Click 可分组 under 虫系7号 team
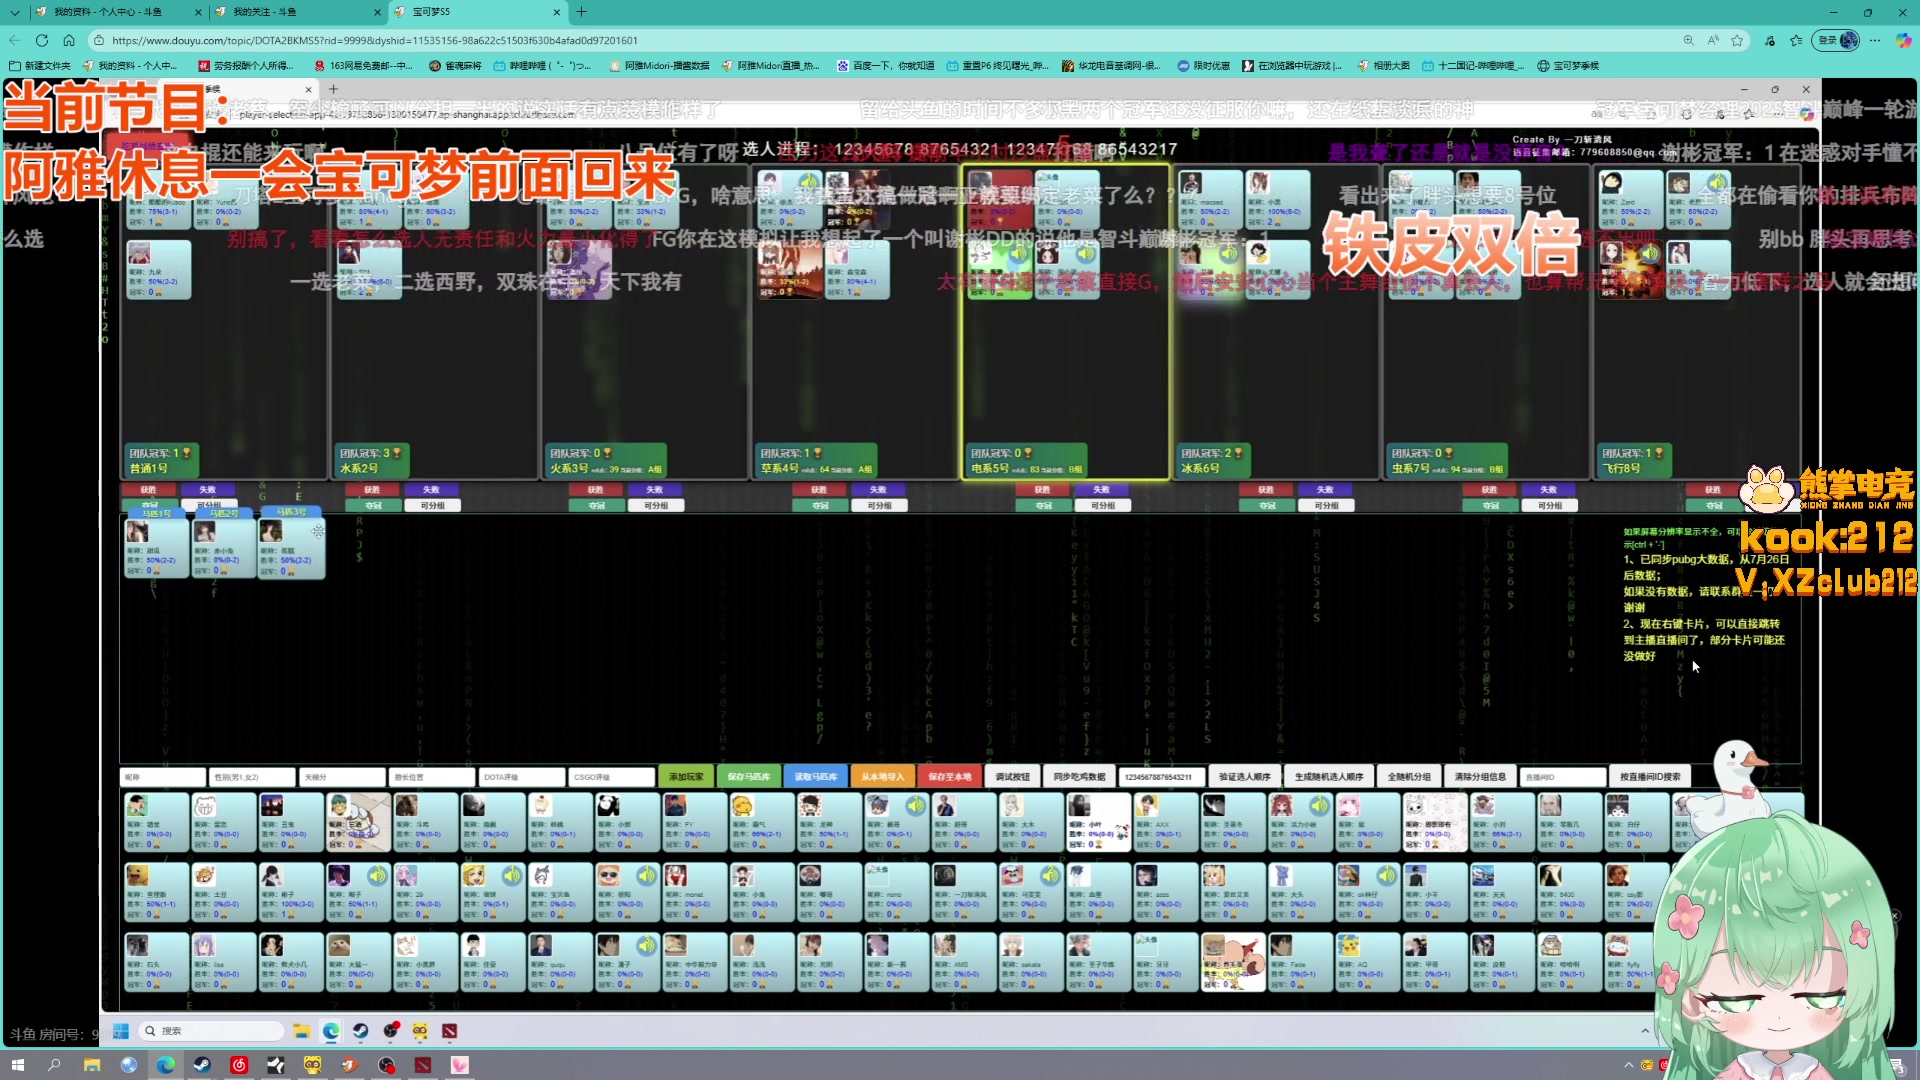 pos(1549,506)
